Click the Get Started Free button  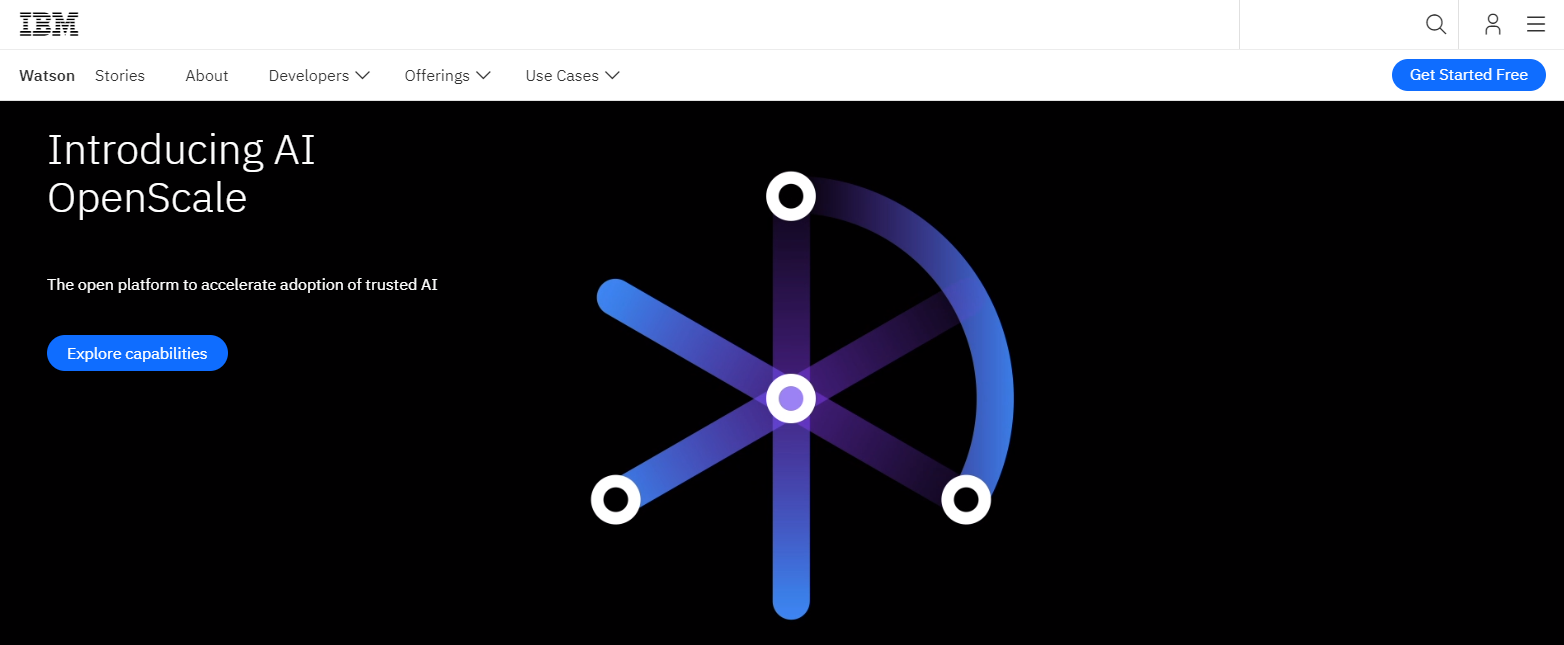(x=1468, y=74)
